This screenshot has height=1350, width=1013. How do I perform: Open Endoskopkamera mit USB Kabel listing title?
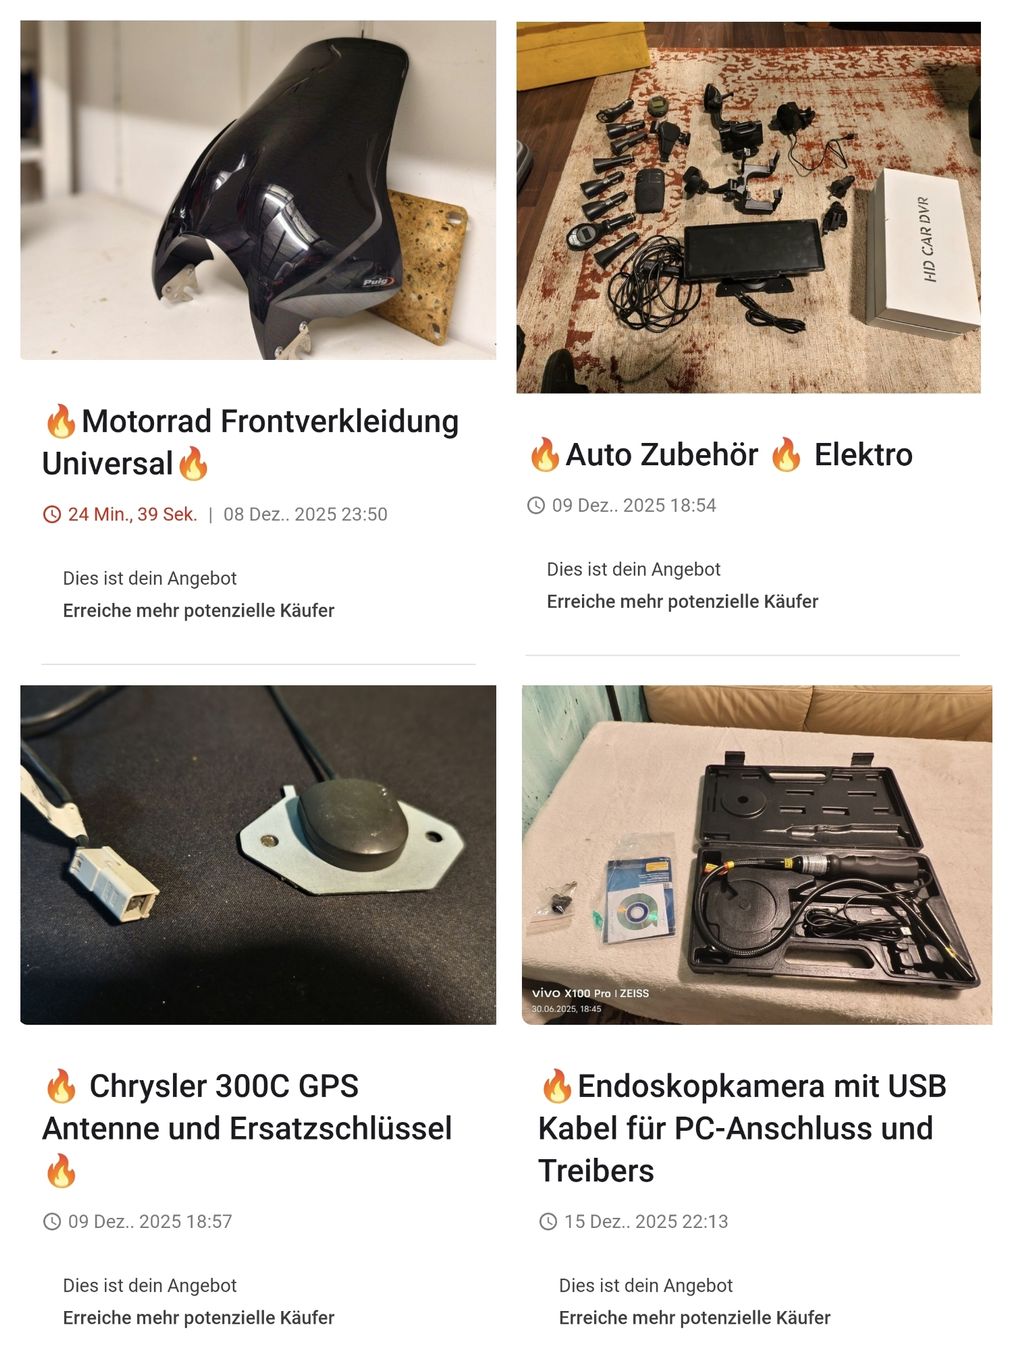(x=742, y=1128)
